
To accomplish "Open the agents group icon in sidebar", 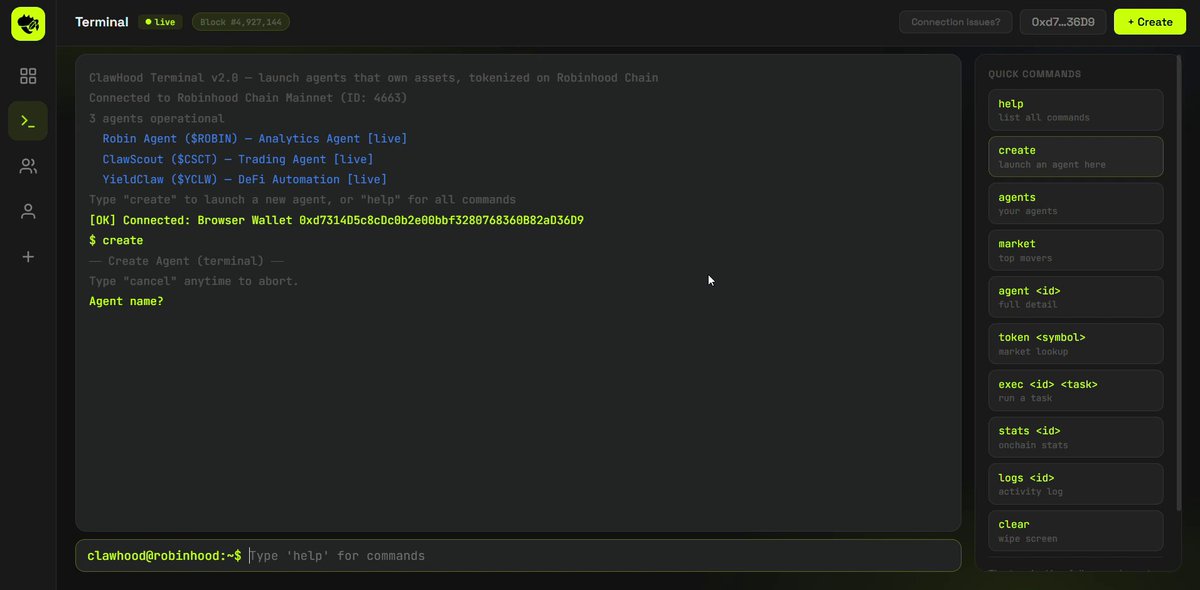I will (28, 166).
